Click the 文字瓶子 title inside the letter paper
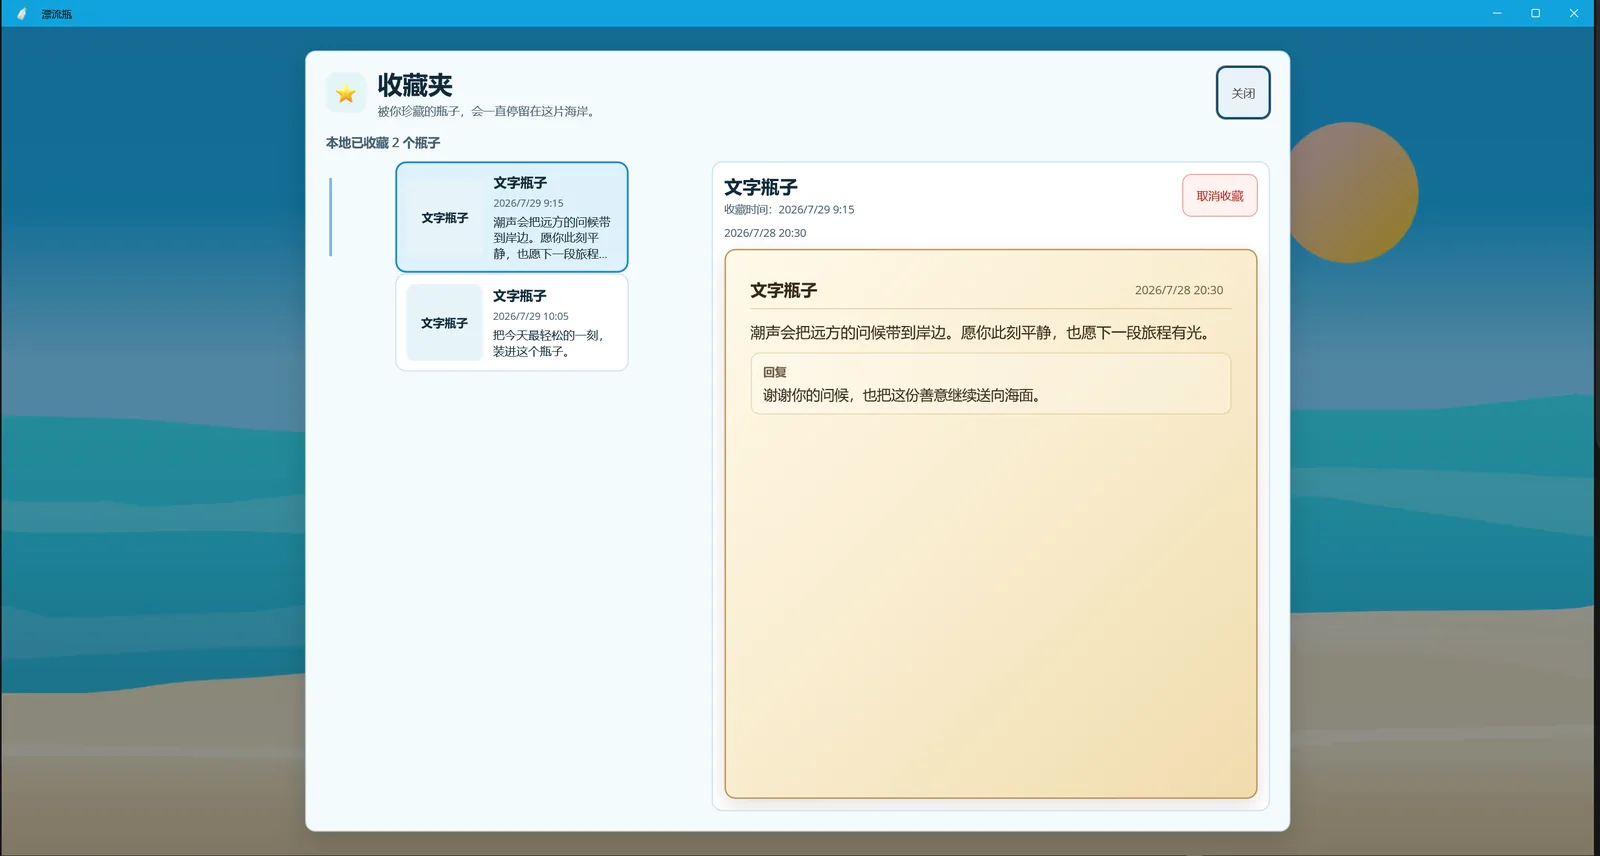Viewport: 1600px width, 856px height. (x=784, y=290)
